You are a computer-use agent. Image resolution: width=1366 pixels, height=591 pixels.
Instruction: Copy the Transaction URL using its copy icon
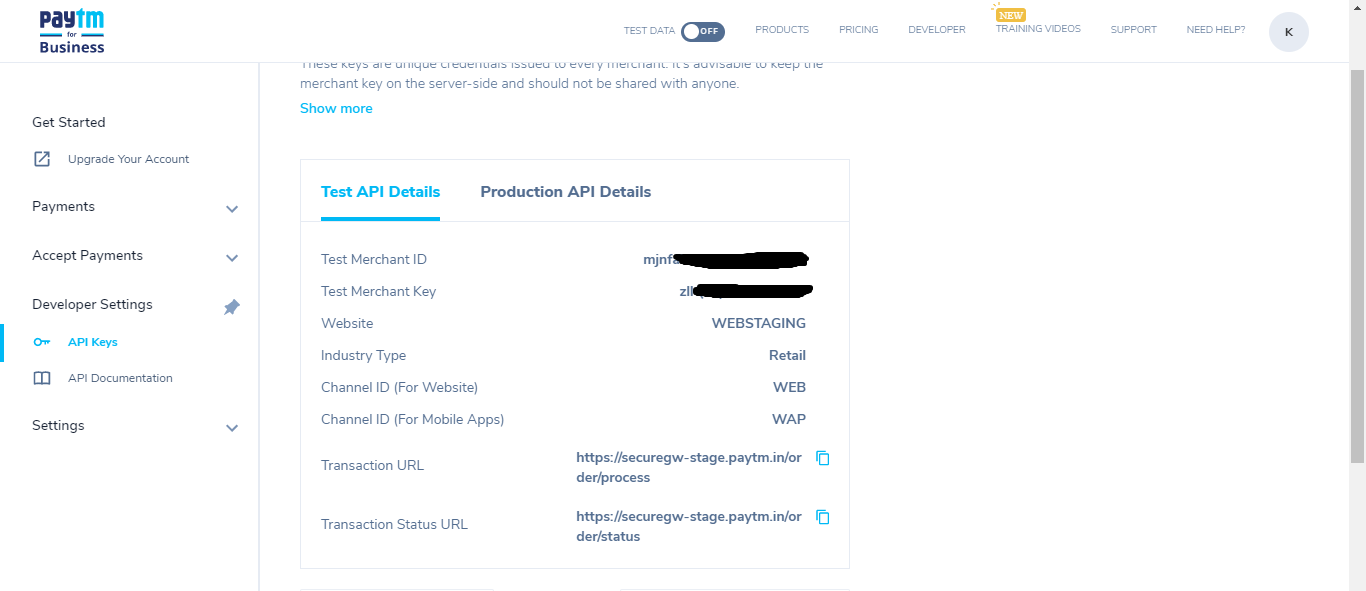822,458
